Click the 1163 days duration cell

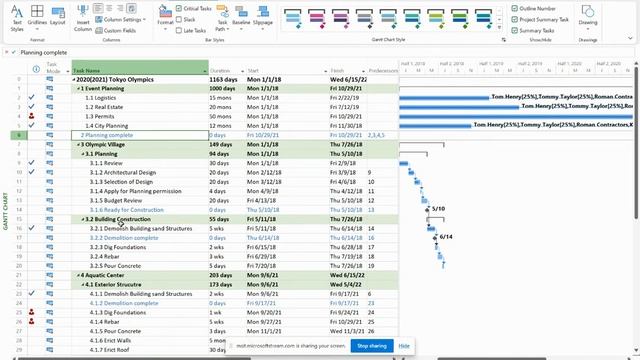pyautogui.click(x=227, y=80)
